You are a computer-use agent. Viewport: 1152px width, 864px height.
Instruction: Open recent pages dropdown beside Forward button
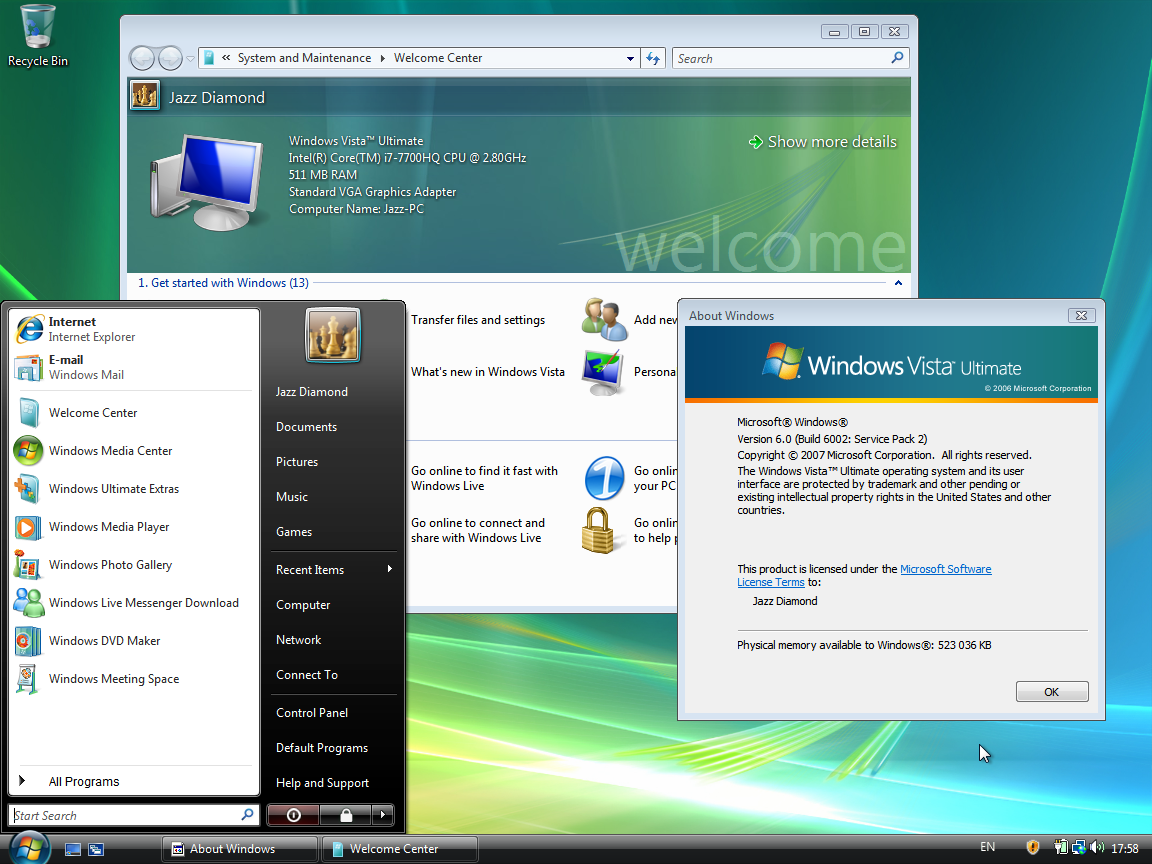(190, 58)
